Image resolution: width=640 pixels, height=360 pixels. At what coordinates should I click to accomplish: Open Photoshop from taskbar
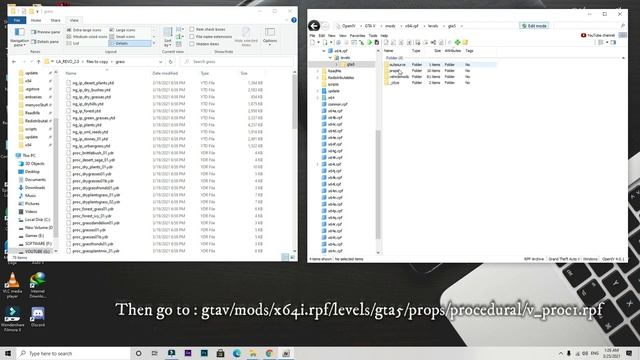tap(204, 353)
